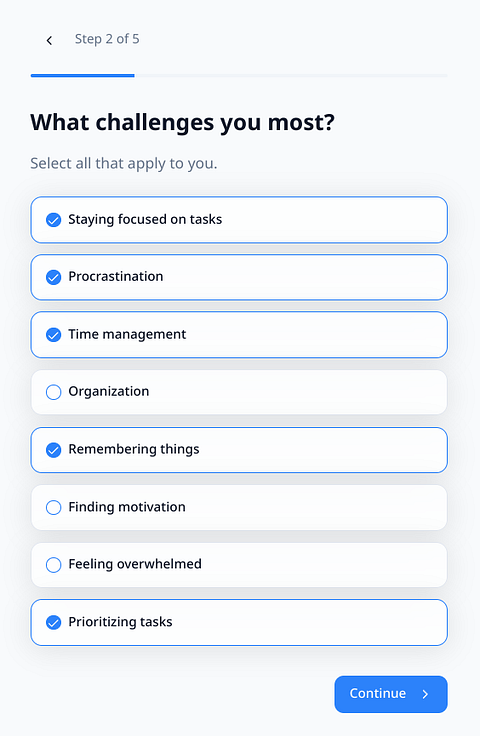Click the Time management option label

pyautogui.click(x=127, y=334)
